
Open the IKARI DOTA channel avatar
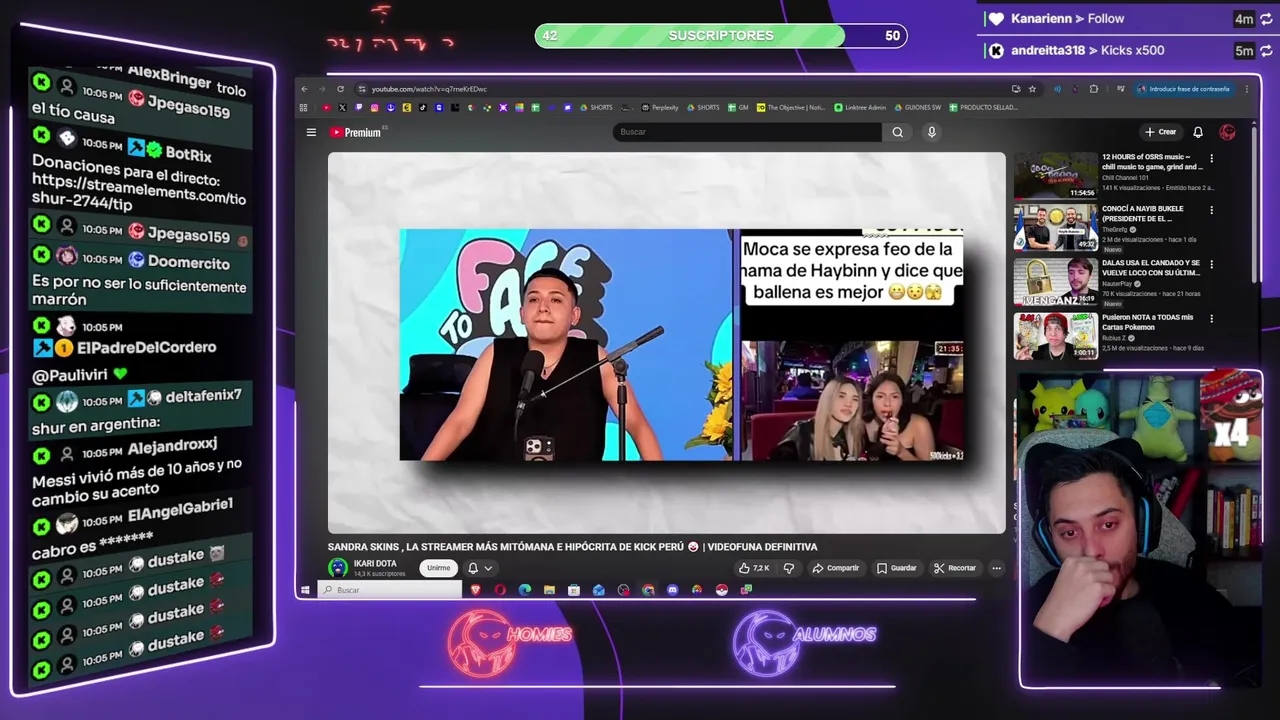[338, 568]
